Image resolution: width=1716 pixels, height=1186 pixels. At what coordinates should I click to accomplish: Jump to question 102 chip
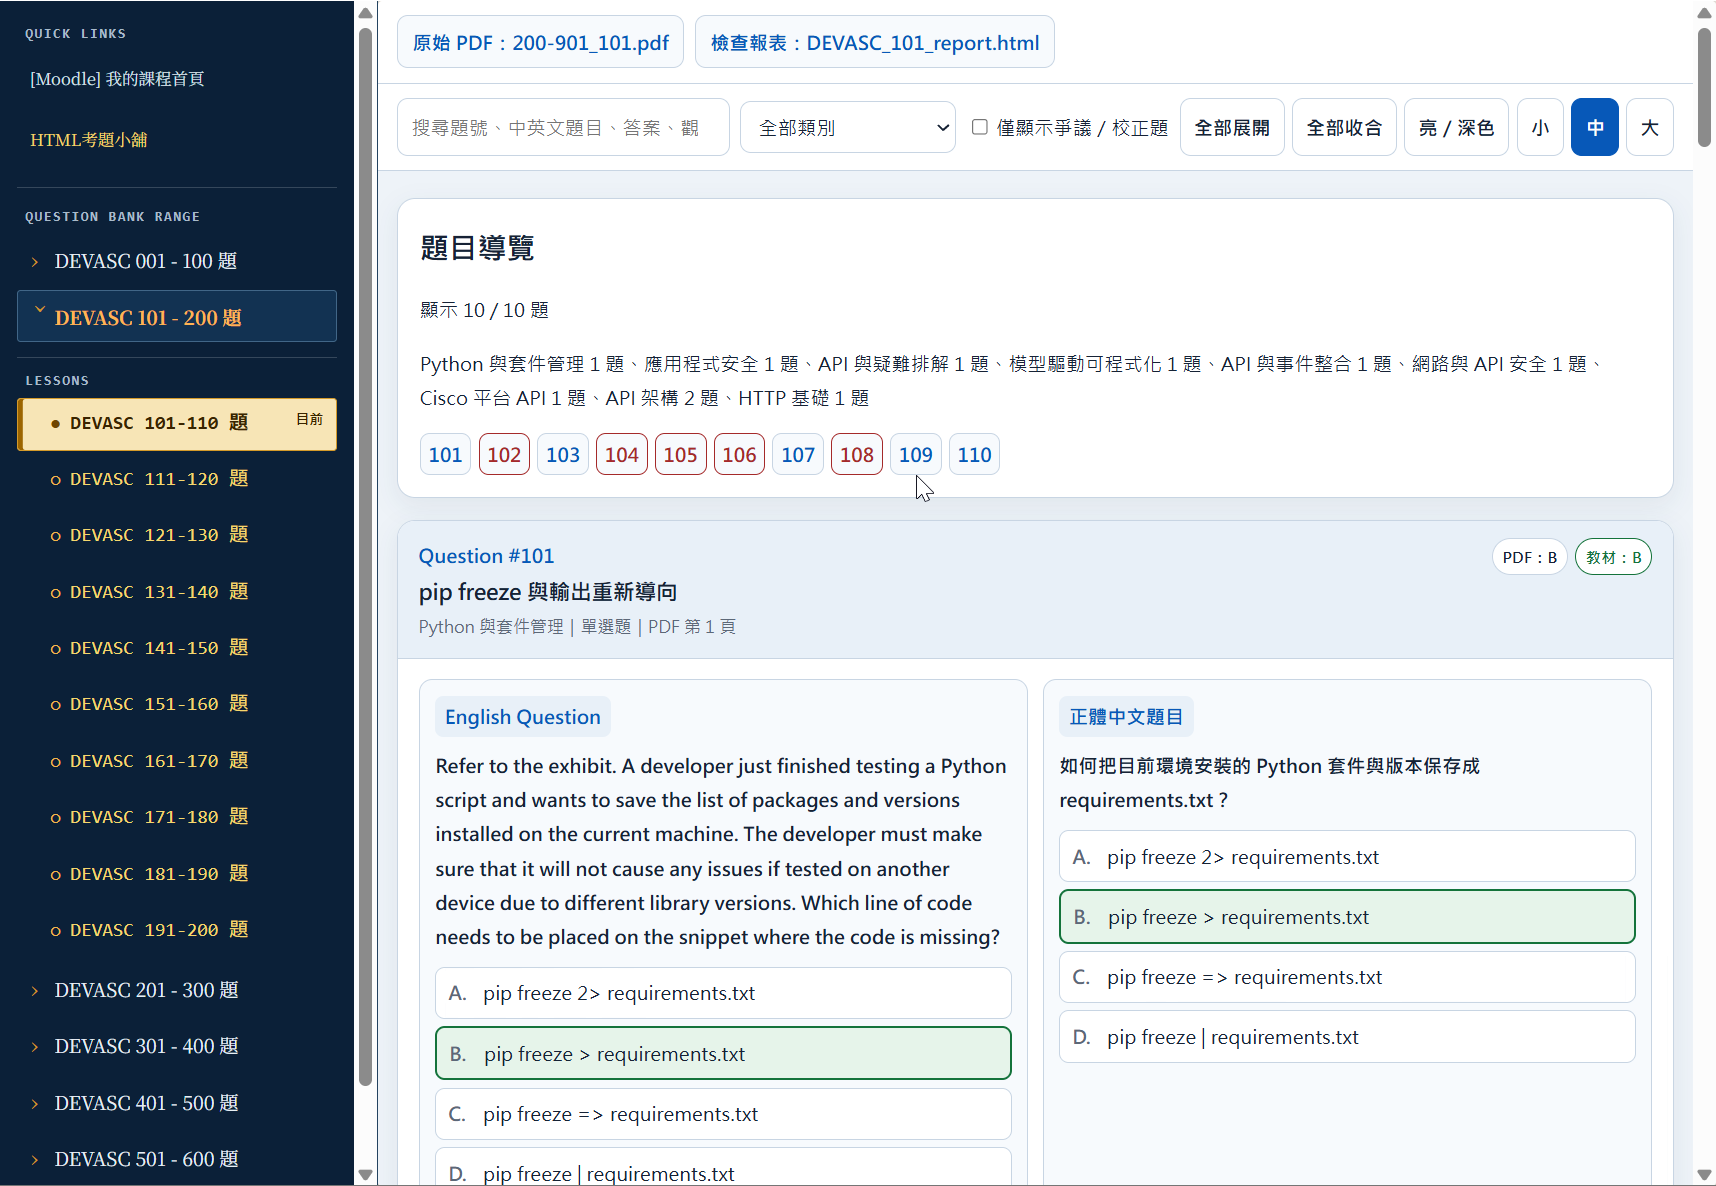pyautogui.click(x=504, y=454)
